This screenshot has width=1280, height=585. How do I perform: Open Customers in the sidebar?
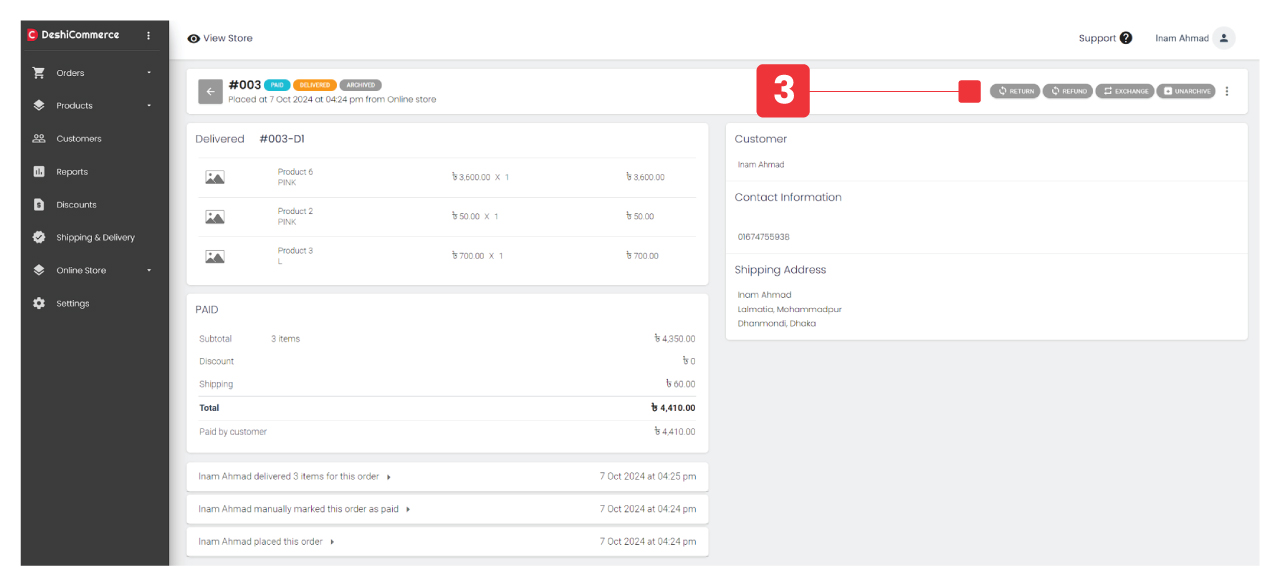pos(79,139)
